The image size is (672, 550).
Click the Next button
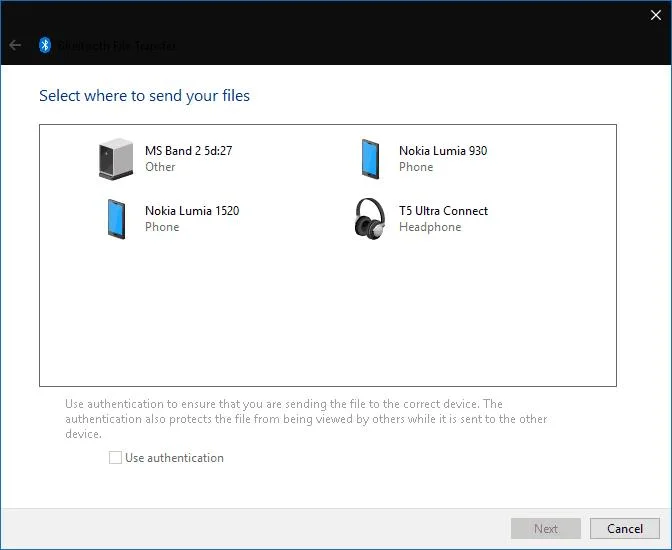click(546, 529)
